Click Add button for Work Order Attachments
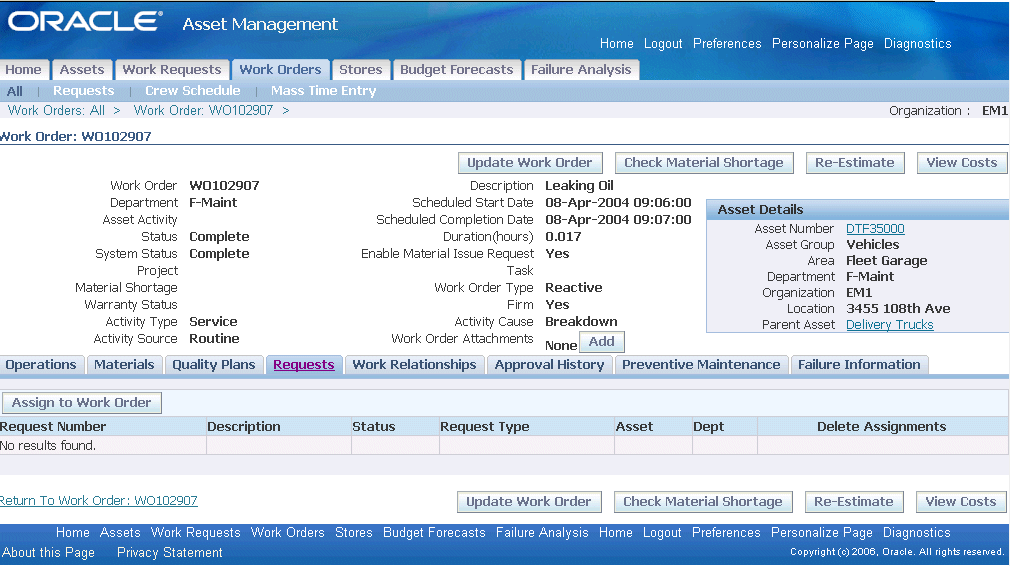 pyautogui.click(x=602, y=342)
